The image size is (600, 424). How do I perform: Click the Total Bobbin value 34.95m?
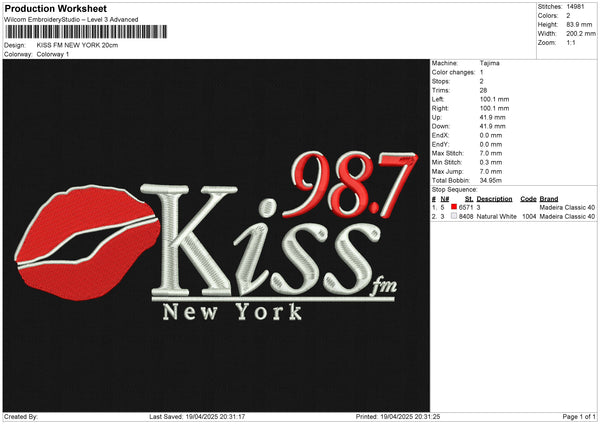click(x=491, y=181)
